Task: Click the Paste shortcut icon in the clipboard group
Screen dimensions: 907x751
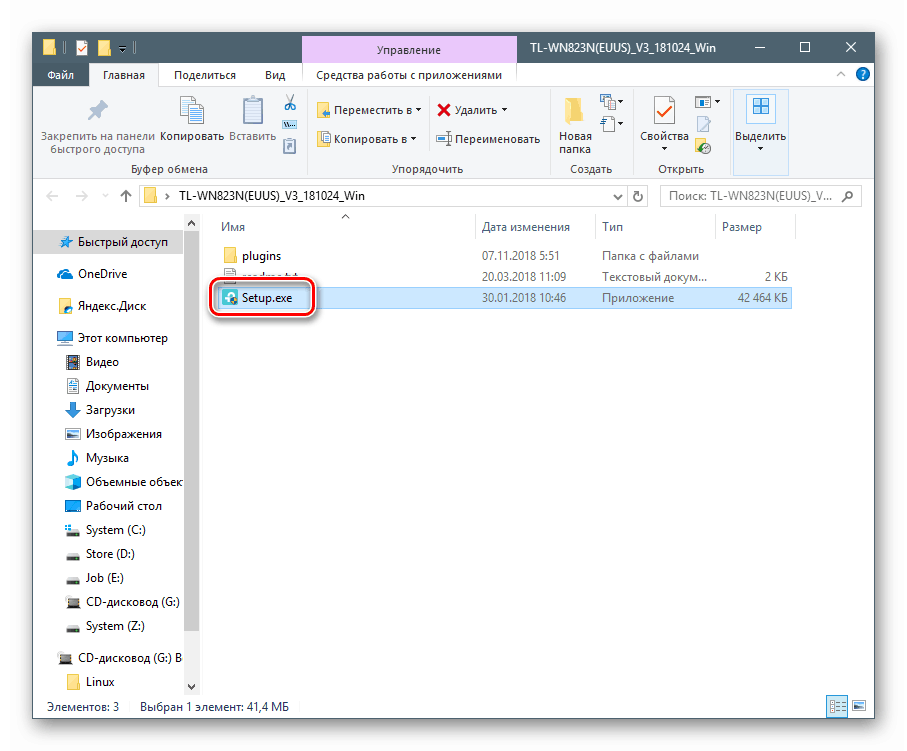Action: [289, 146]
